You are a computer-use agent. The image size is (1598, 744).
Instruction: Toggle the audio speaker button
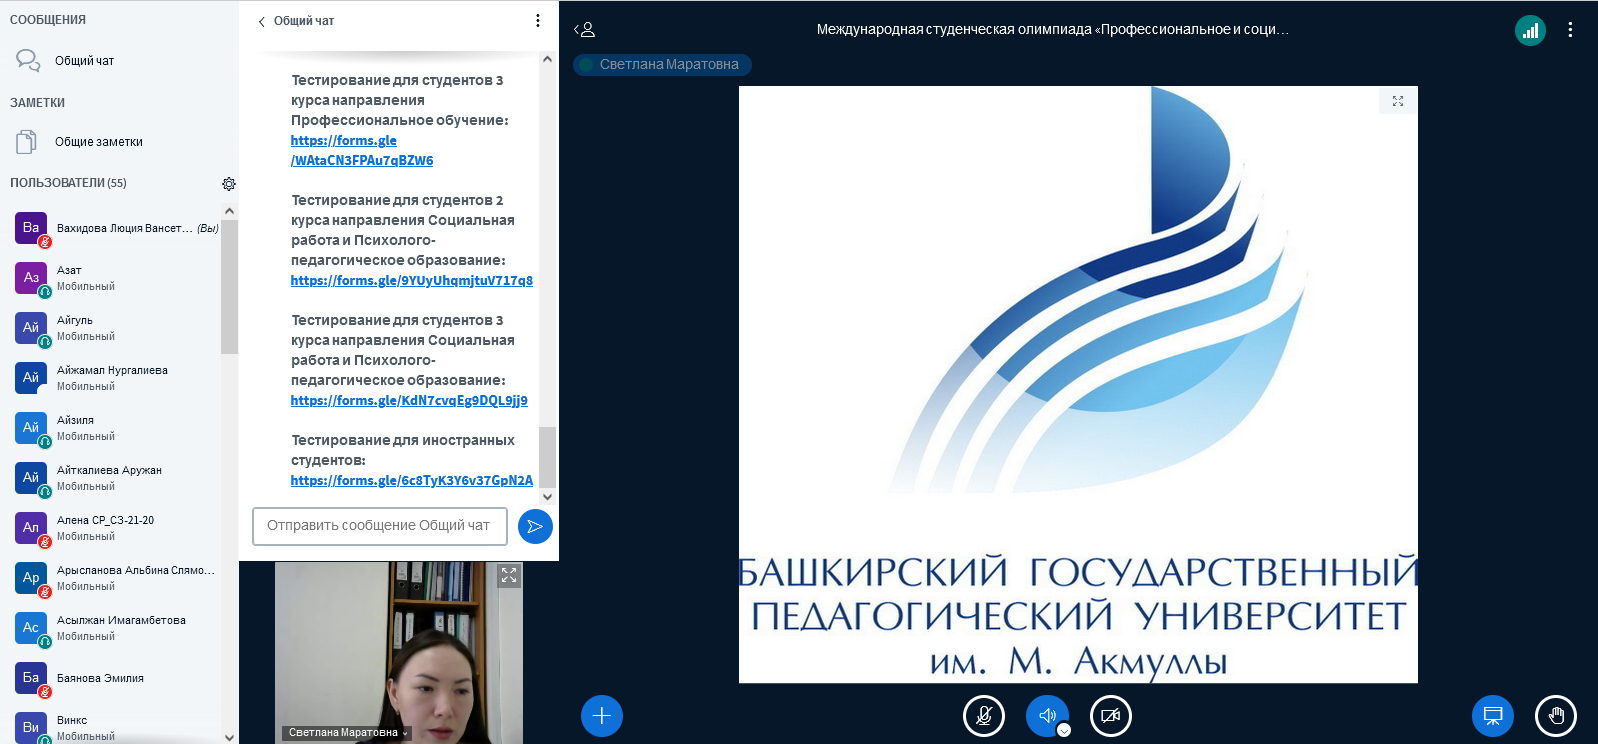coord(1047,716)
